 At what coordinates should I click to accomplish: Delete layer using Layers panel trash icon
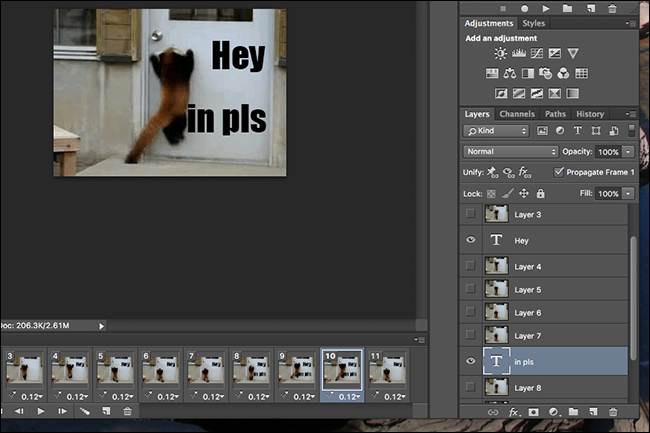[612, 411]
